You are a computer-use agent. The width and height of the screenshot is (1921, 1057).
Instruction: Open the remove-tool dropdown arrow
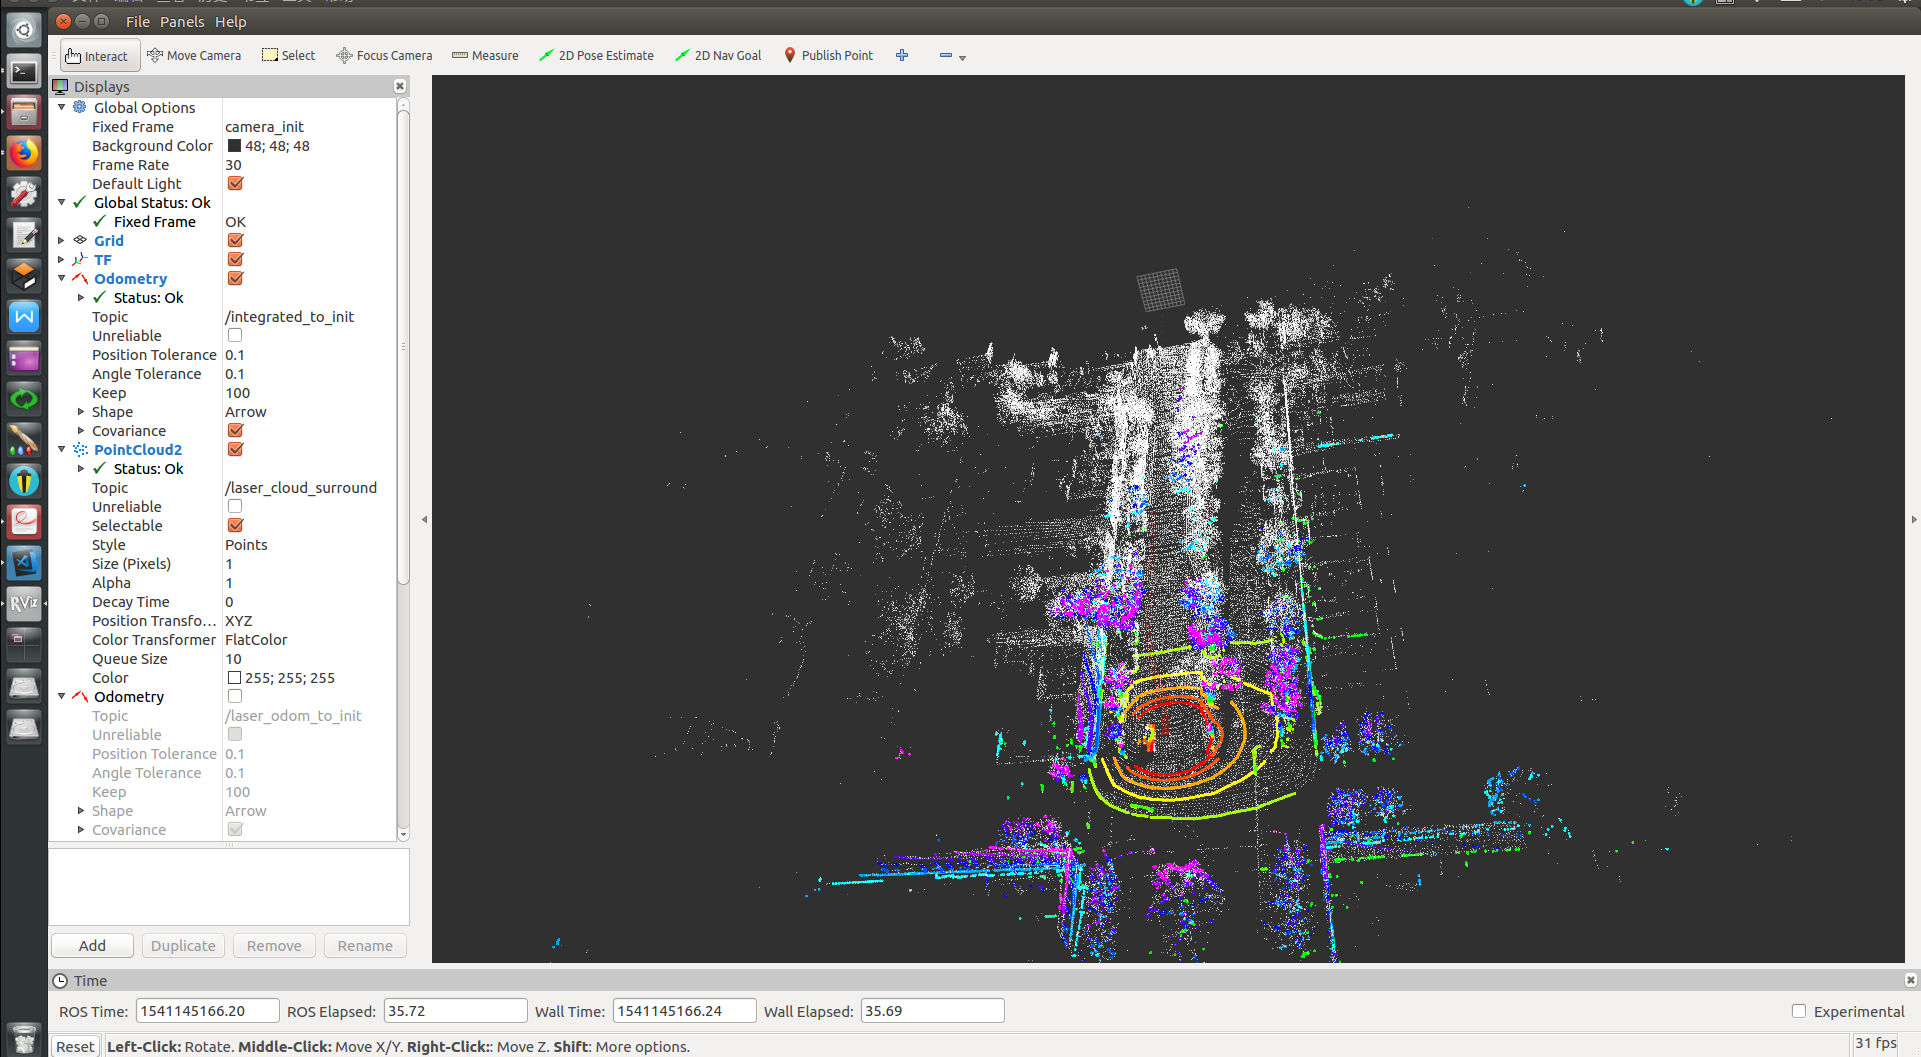[x=964, y=57]
